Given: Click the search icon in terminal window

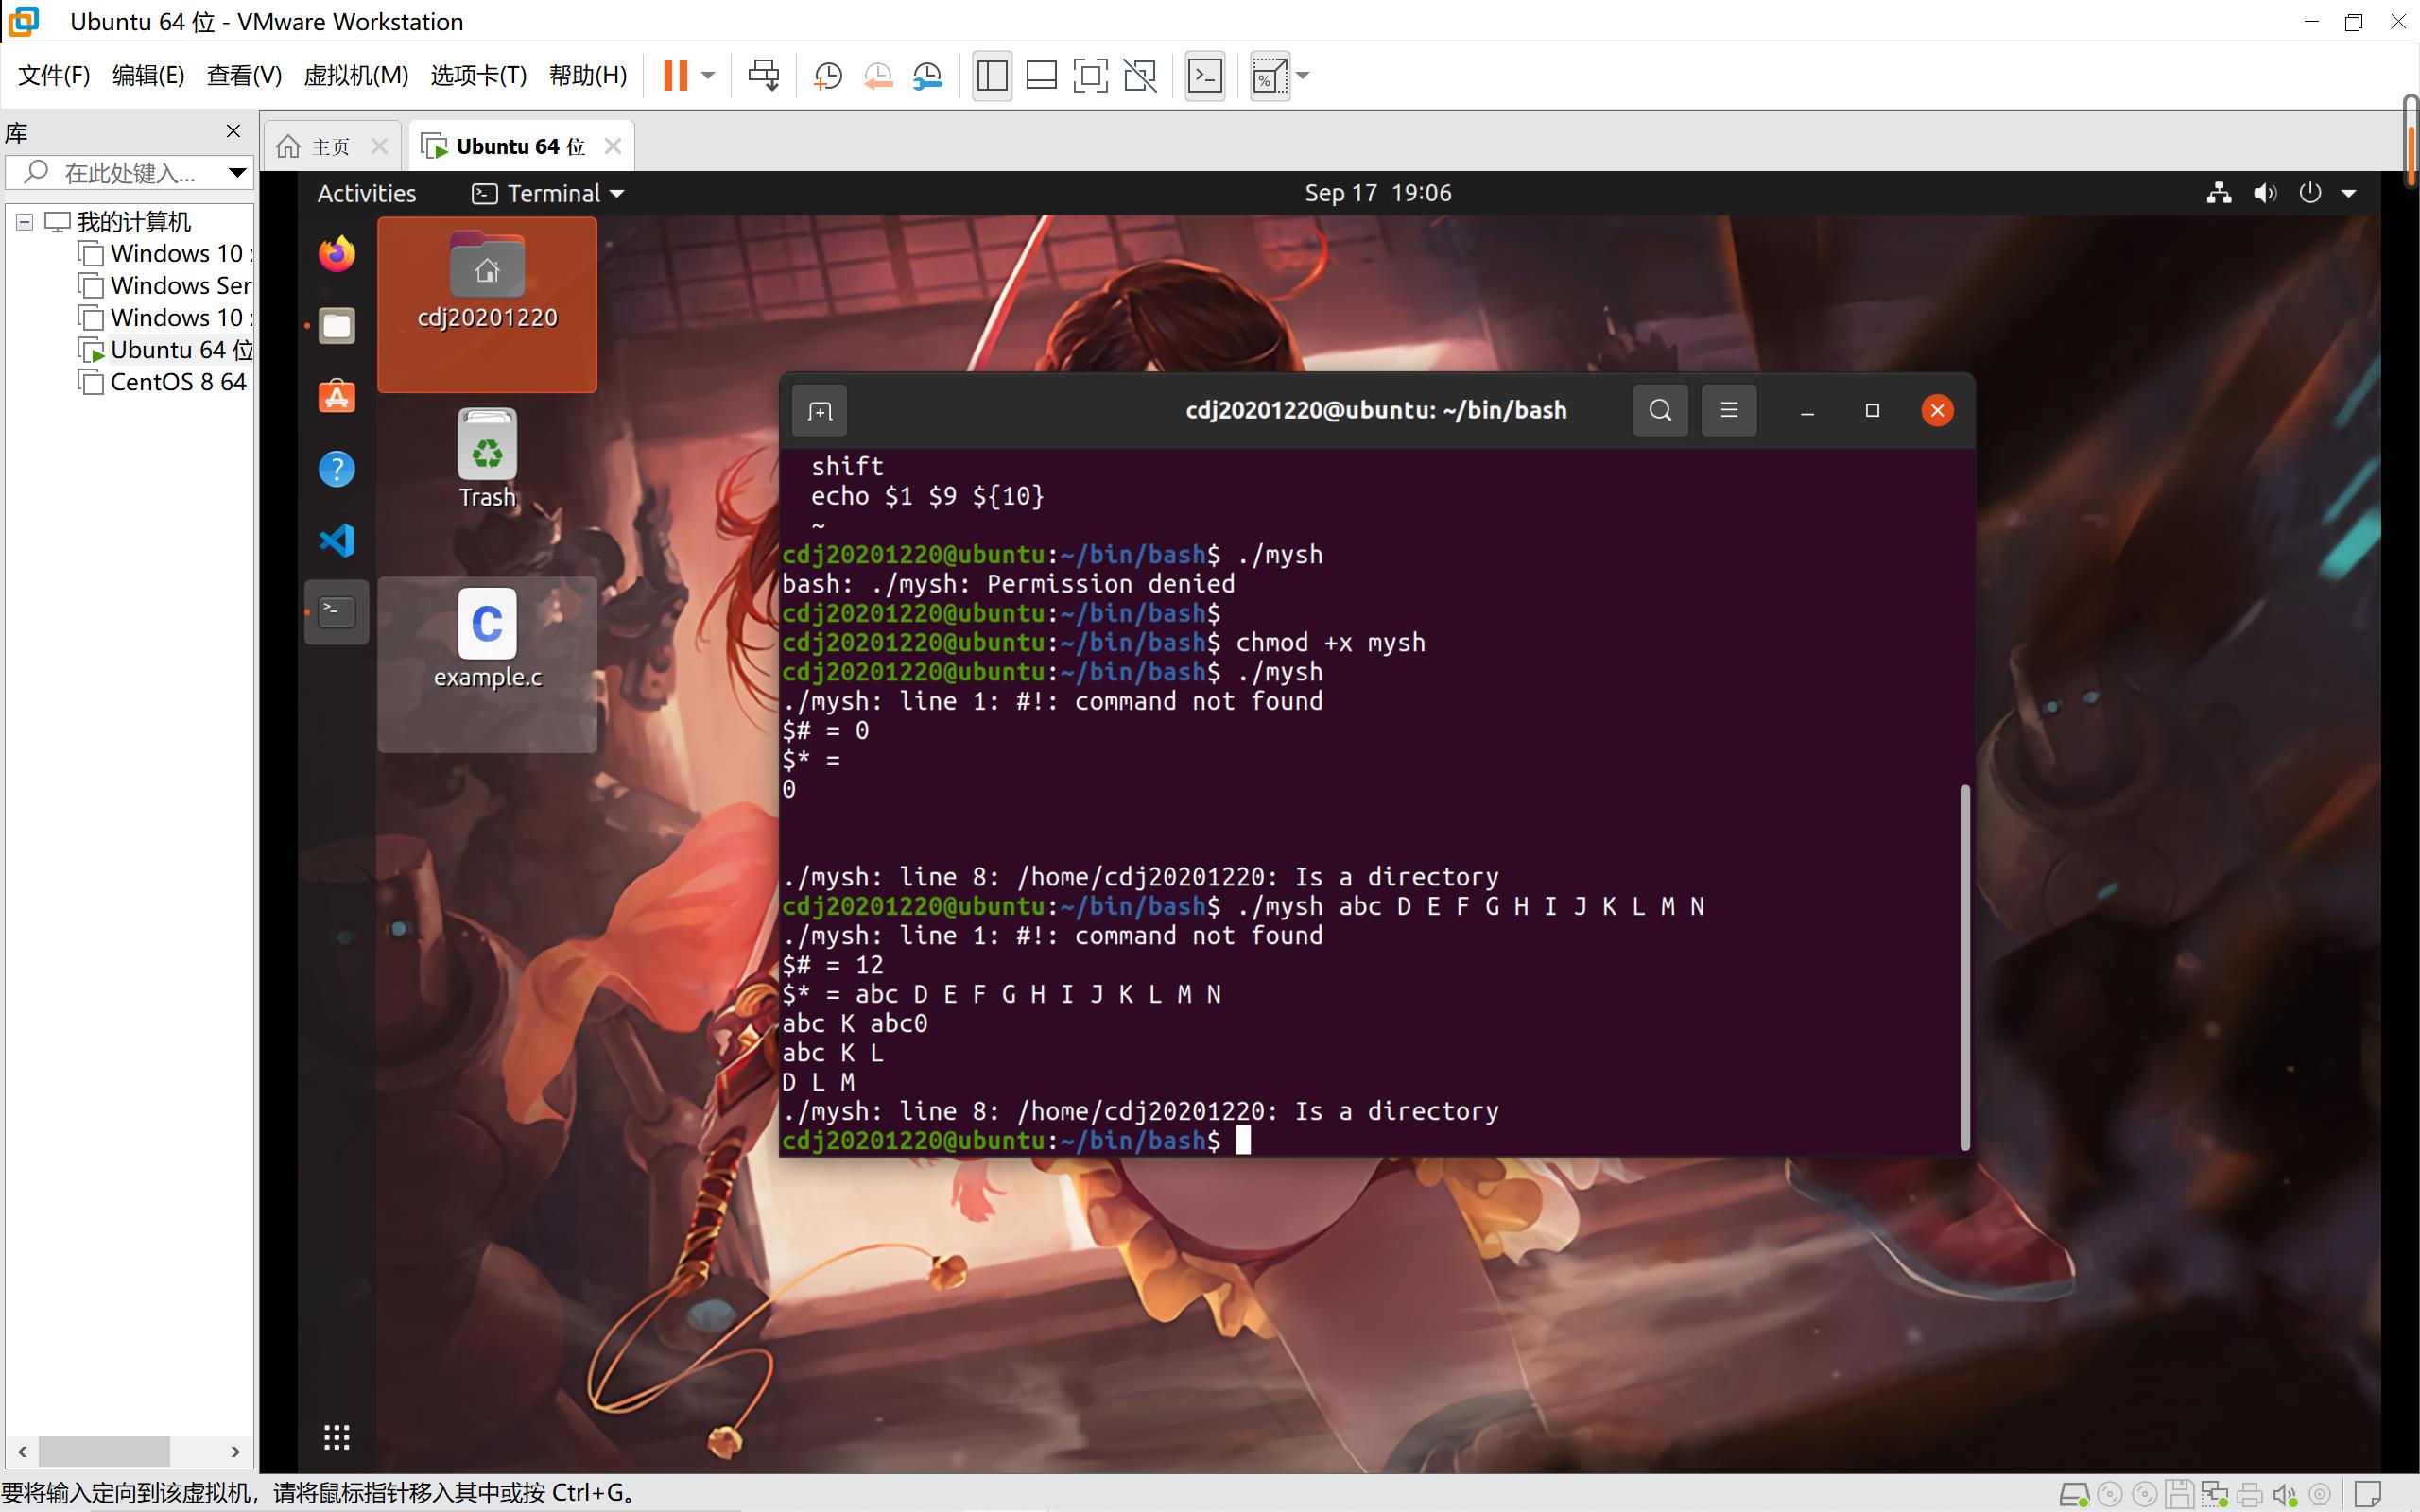Looking at the screenshot, I should (x=1657, y=409).
